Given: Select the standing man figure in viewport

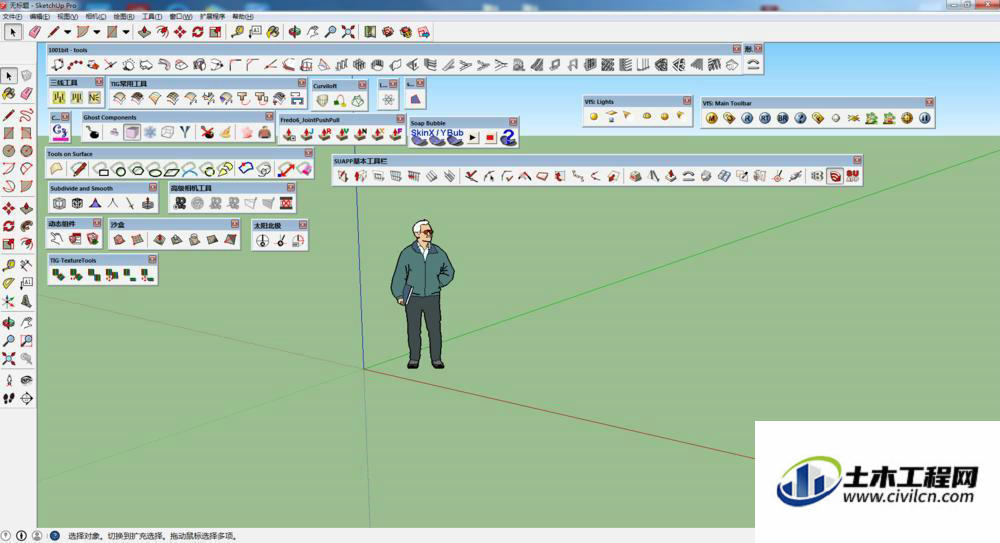Looking at the screenshot, I should tap(422, 294).
